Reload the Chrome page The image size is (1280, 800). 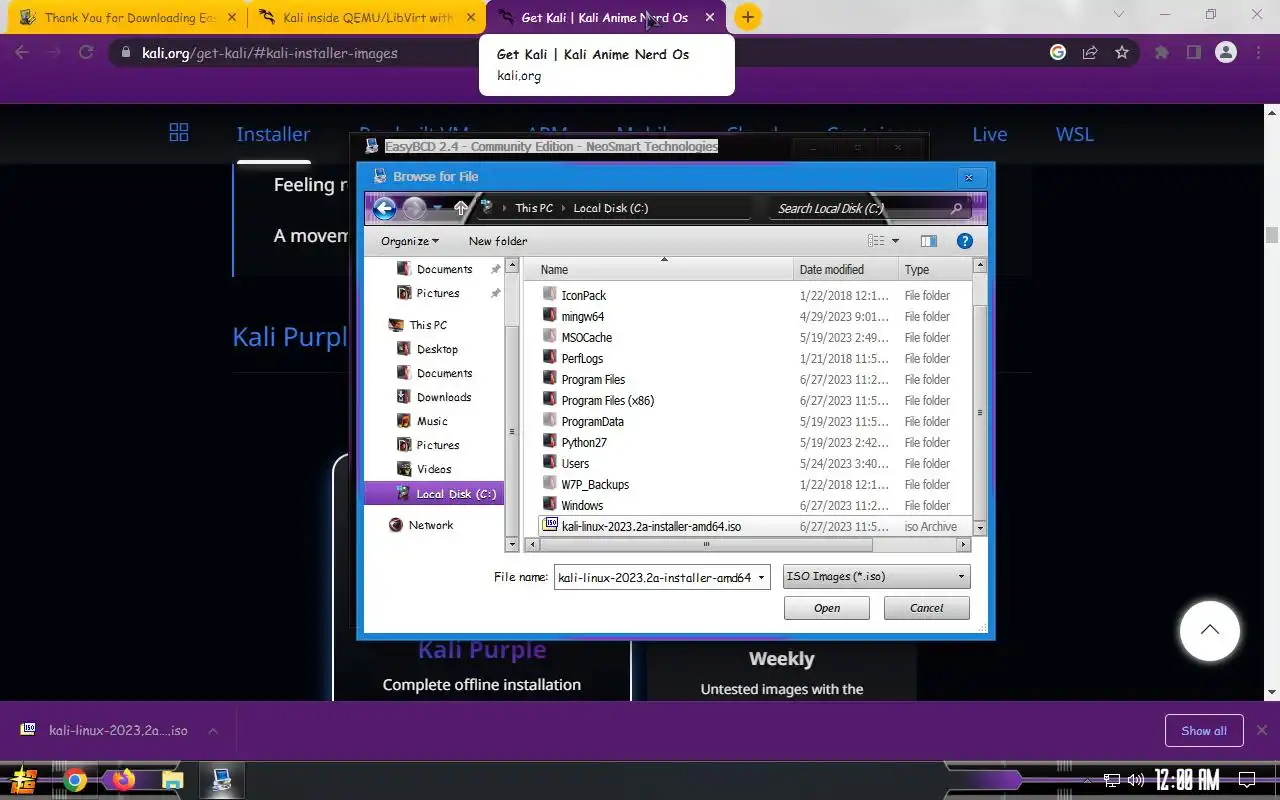coord(86,53)
